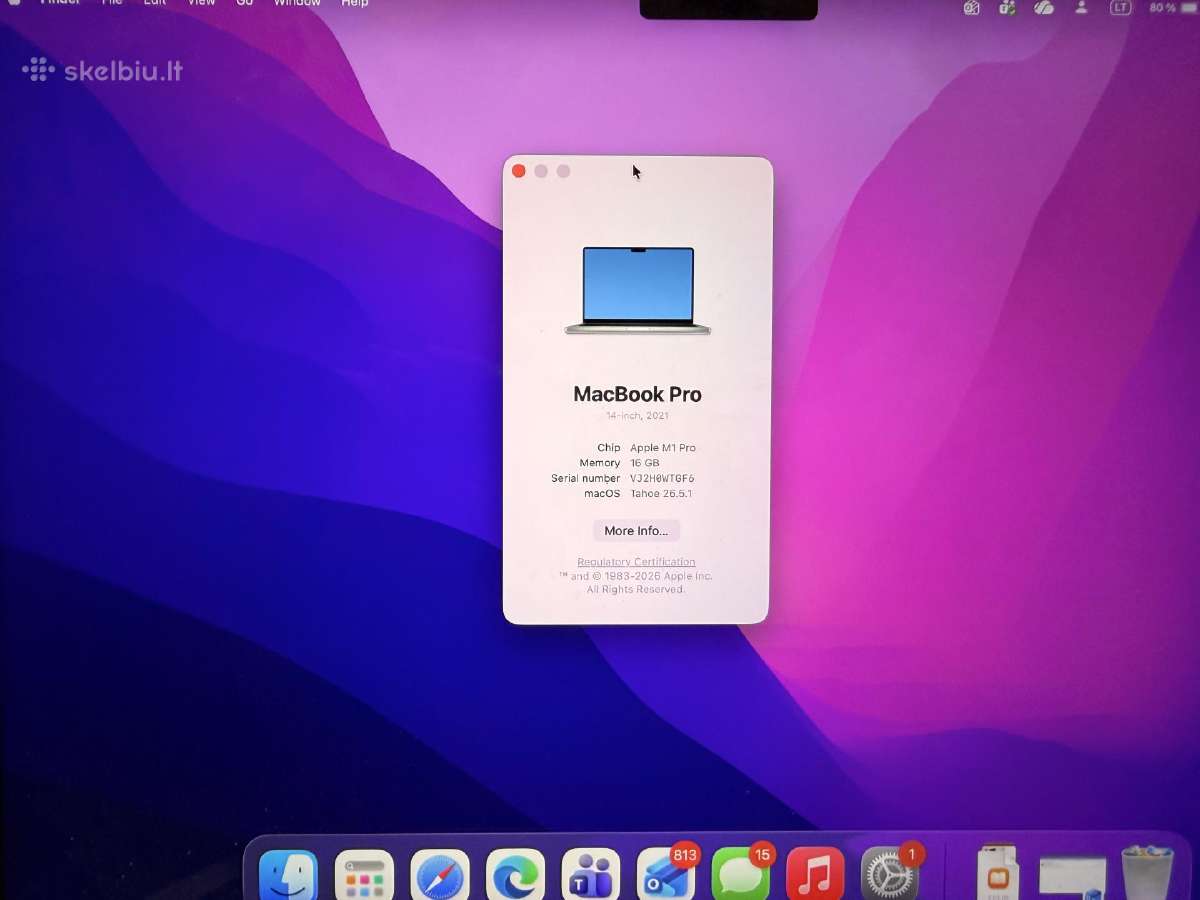Screen dimensions: 1200x900
Task: Click the serial number value
Action: 662,478
